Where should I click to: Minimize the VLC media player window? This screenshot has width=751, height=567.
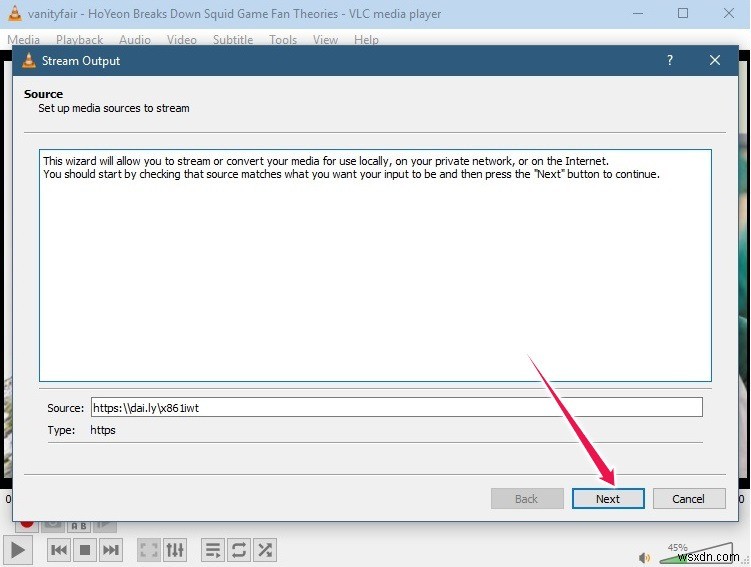[638, 13]
